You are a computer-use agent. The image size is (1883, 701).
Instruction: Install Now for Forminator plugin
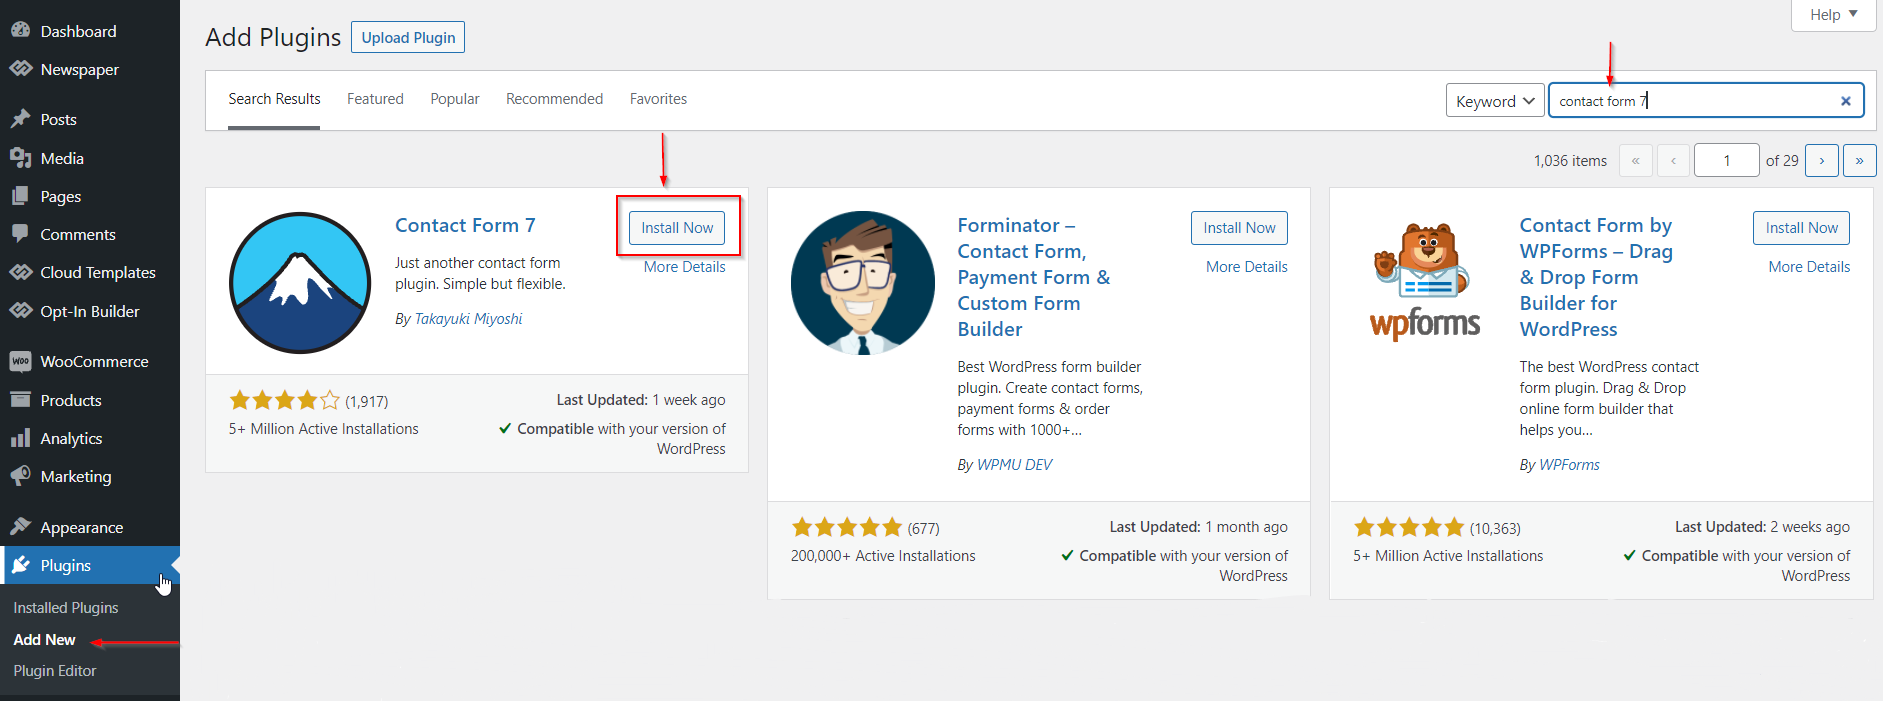tap(1239, 228)
